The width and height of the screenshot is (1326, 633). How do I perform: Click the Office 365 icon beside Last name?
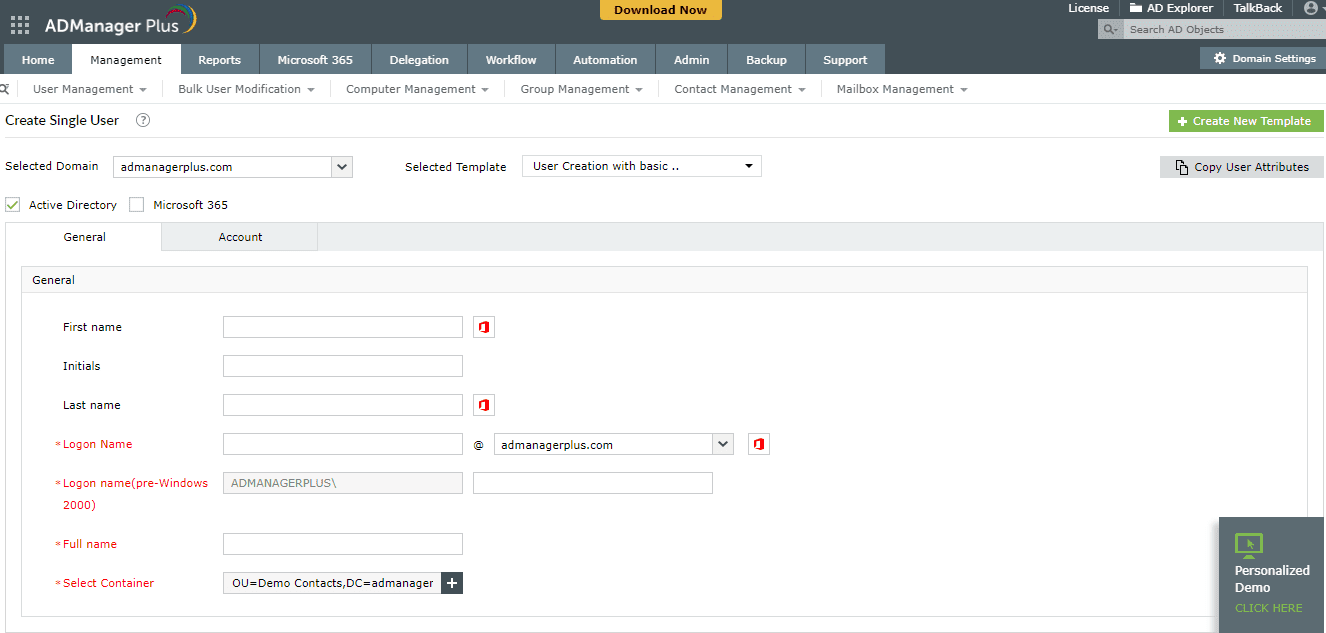click(484, 405)
